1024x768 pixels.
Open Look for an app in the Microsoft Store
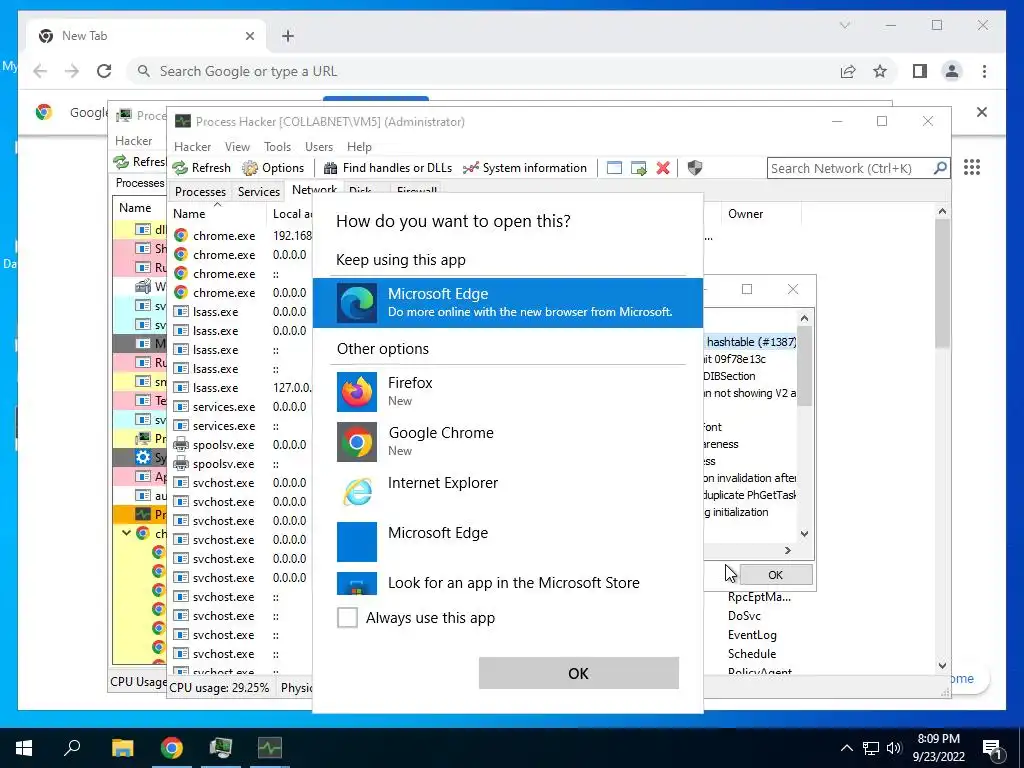pyautogui.click(x=507, y=583)
